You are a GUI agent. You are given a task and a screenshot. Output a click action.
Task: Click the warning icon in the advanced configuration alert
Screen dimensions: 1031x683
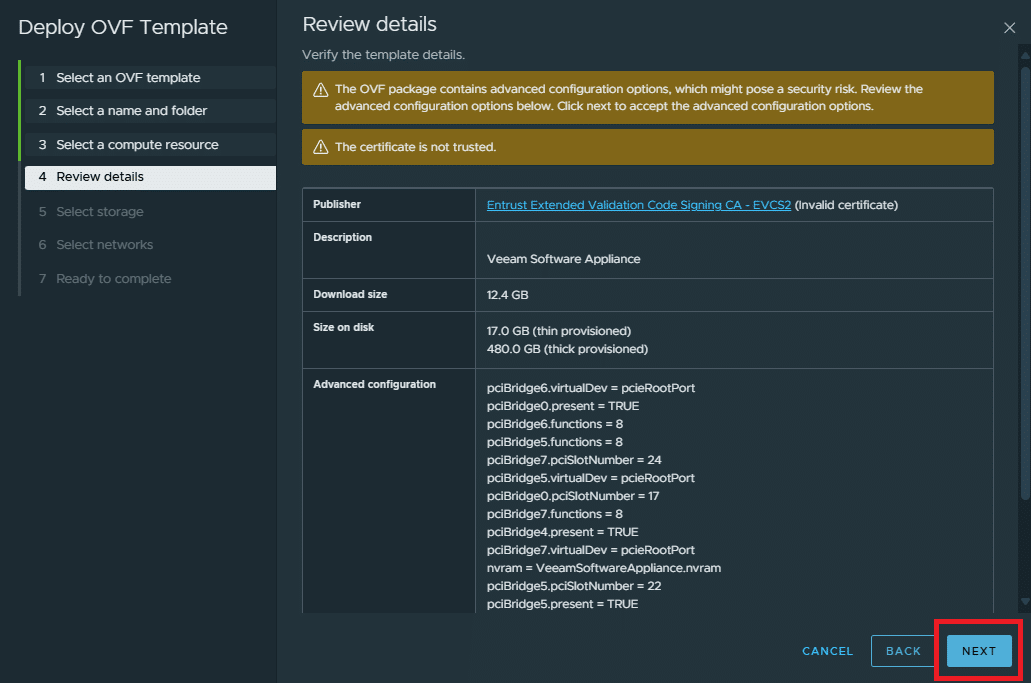321,90
